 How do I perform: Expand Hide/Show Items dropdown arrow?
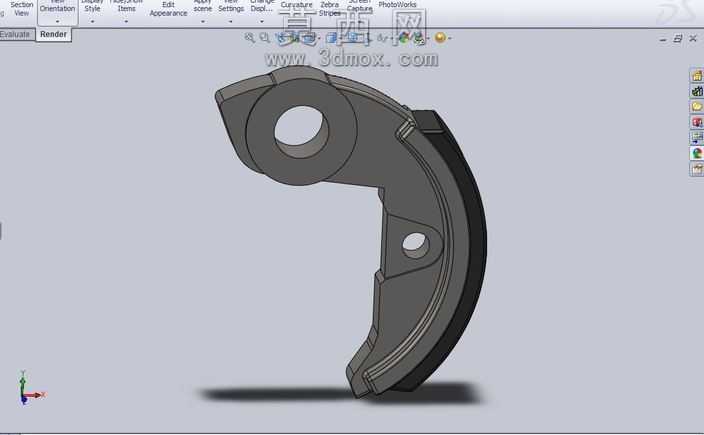pyautogui.click(x=126, y=22)
